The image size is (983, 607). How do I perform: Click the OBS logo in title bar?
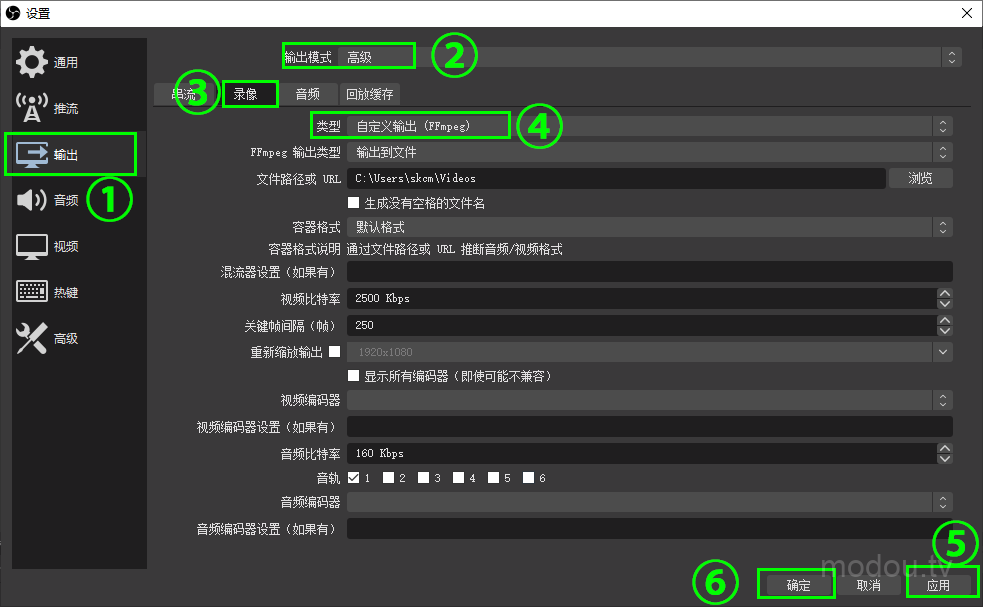coord(14,13)
